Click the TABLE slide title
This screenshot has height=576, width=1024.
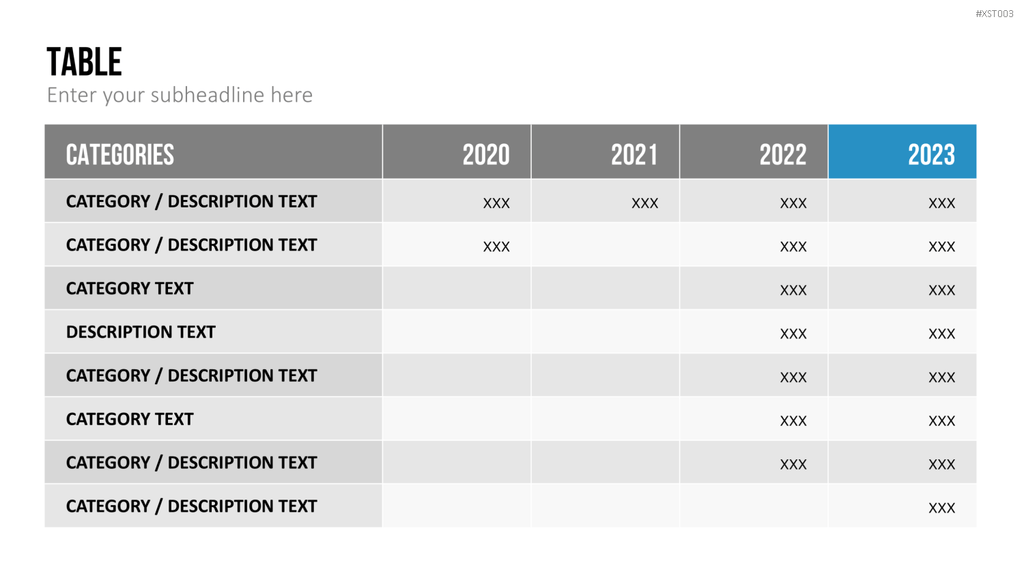[x=84, y=63]
